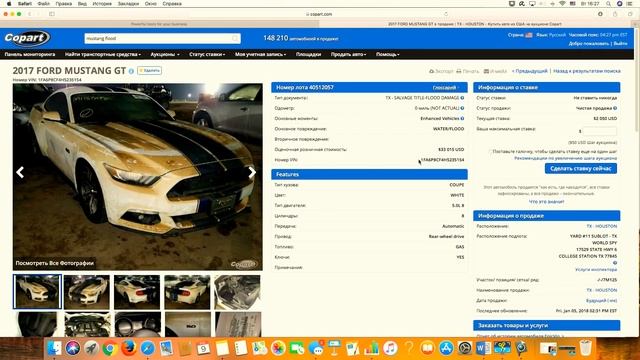Screen dimensions: 640x360
Task: Open the History menu in menu bar
Action: 102,4
